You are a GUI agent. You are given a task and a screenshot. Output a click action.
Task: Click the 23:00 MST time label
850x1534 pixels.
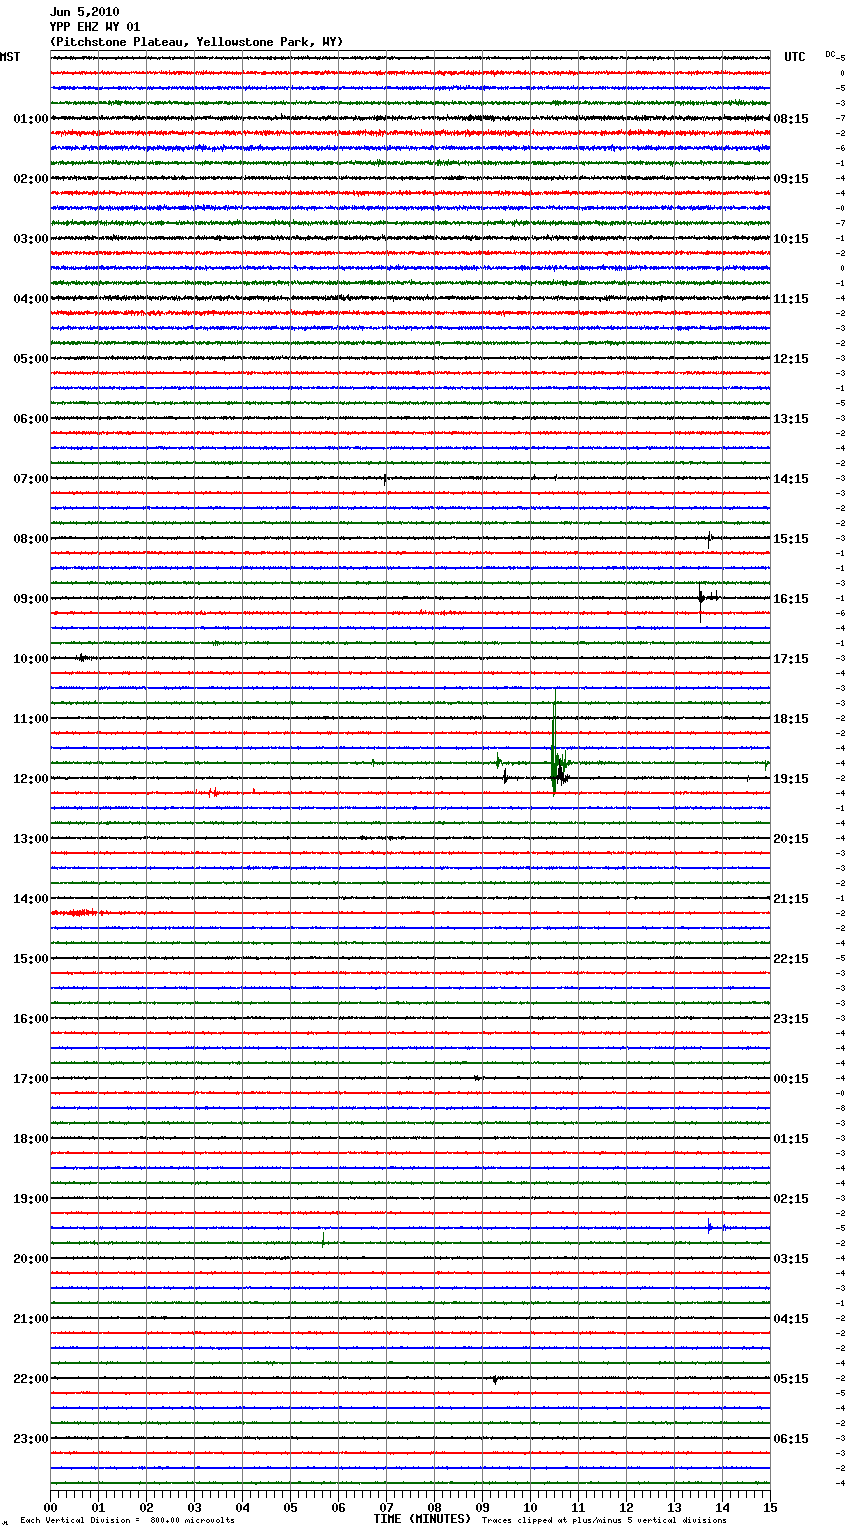(x=30, y=1439)
